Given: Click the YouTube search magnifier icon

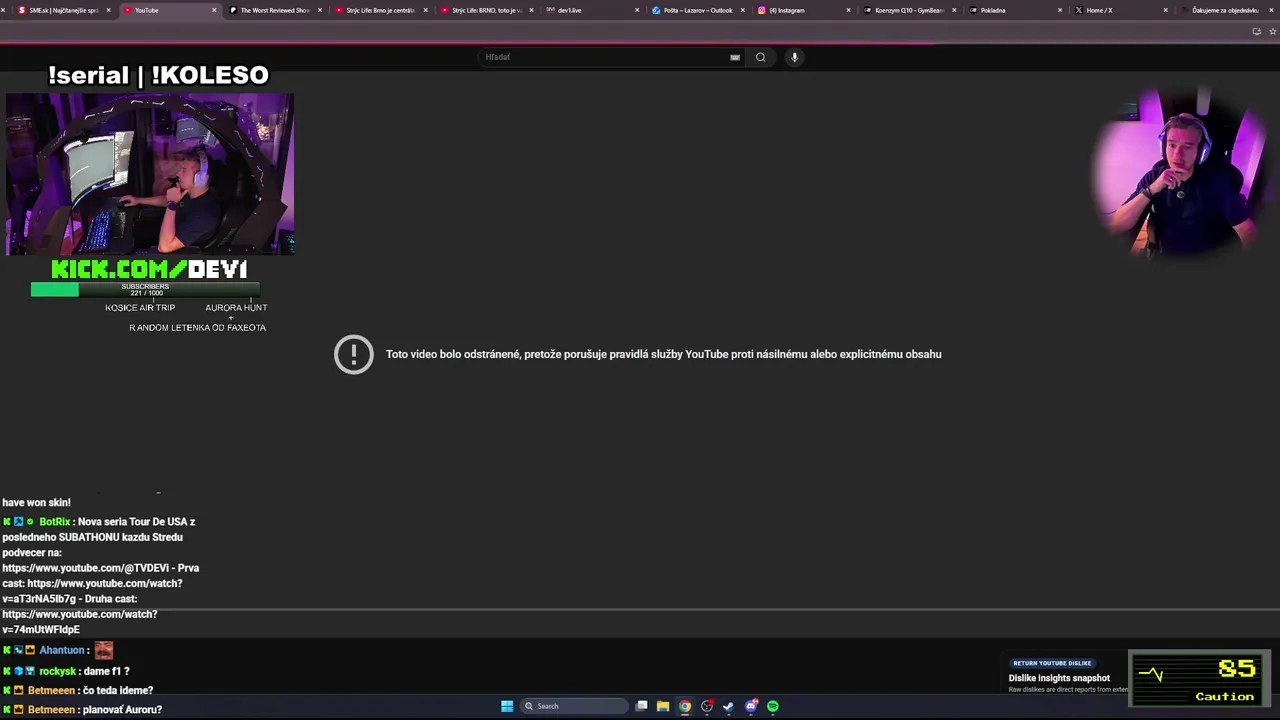Looking at the screenshot, I should [760, 57].
